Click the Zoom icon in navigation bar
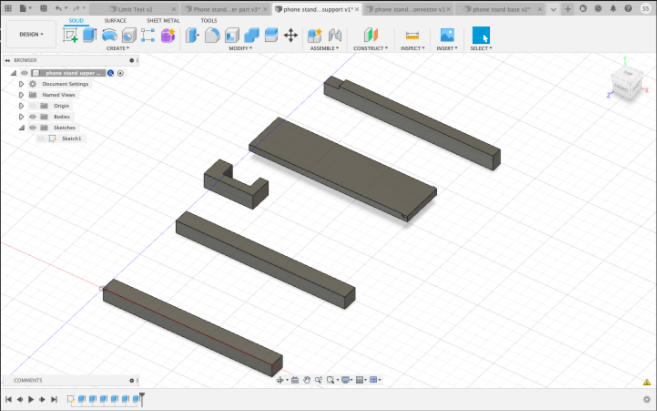Image resolution: width=657 pixels, height=411 pixels. pyautogui.click(x=318, y=380)
